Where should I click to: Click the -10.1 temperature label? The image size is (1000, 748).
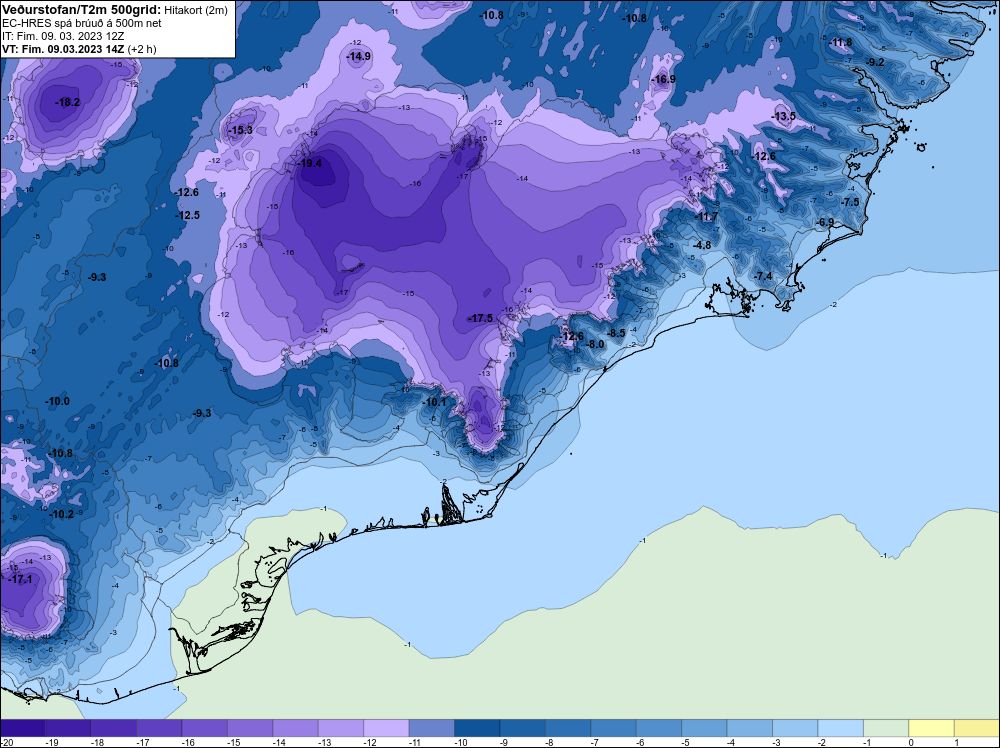pos(435,402)
